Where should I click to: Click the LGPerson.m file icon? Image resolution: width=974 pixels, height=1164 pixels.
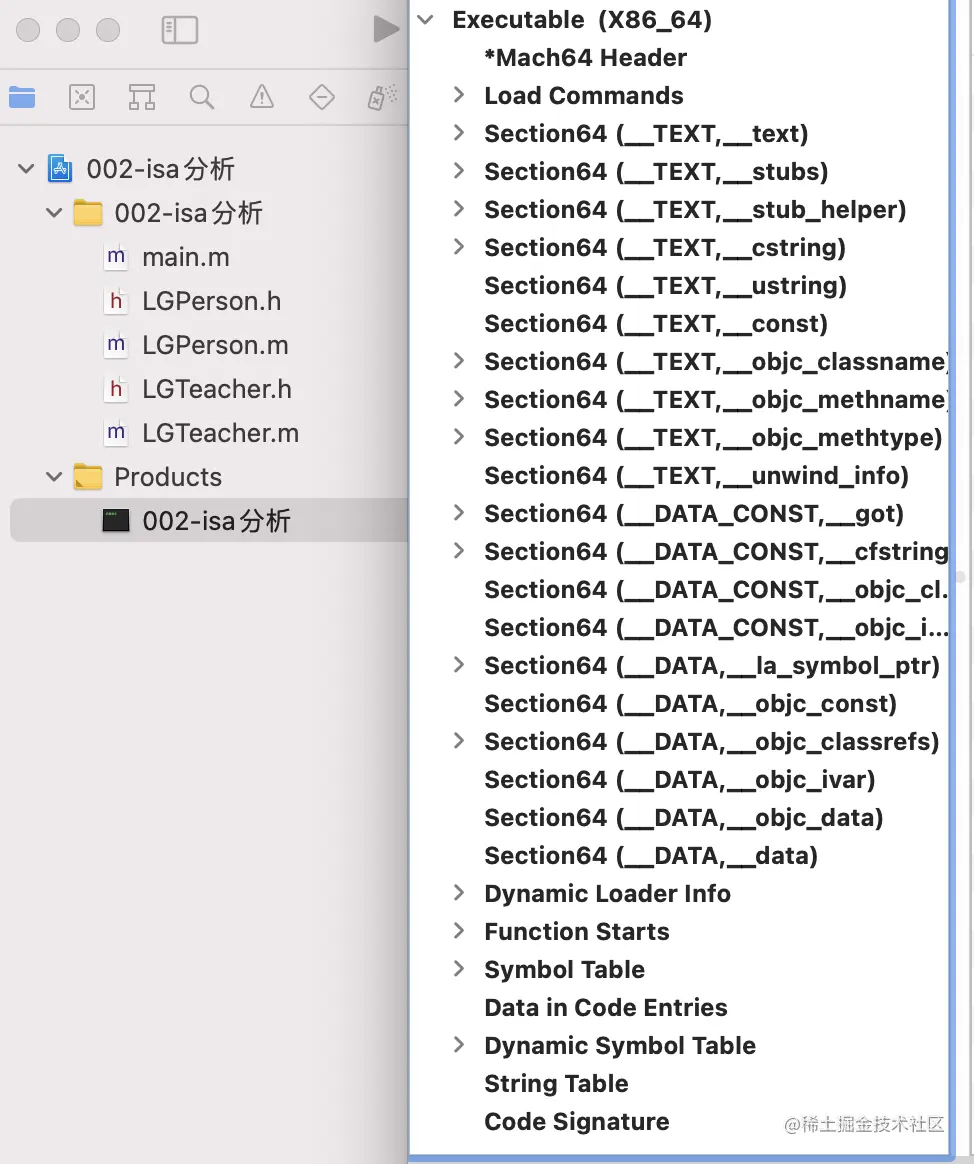116,344
